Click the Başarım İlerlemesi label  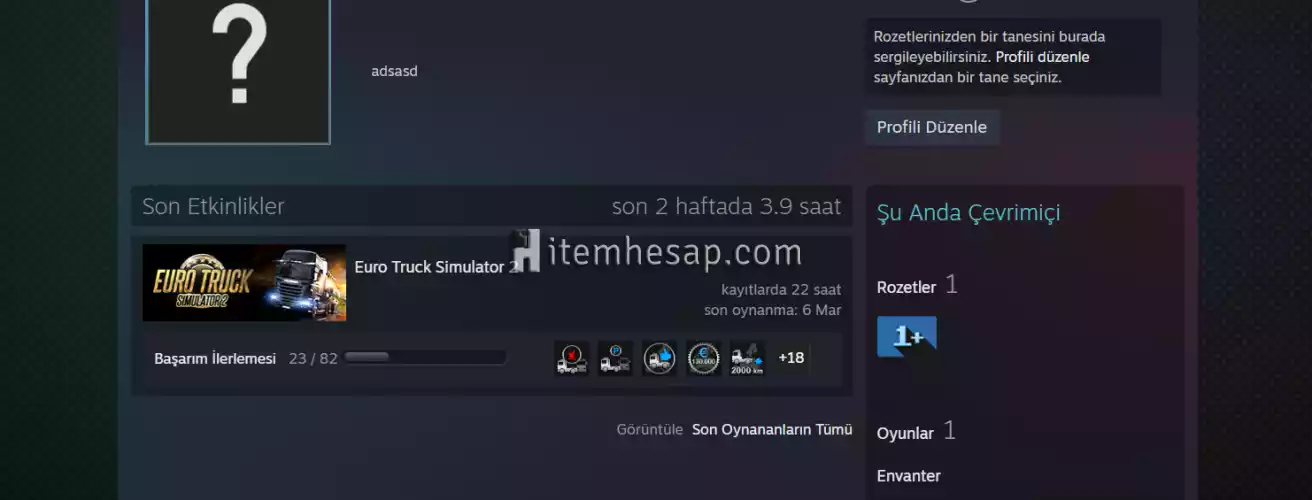(215, 358)
